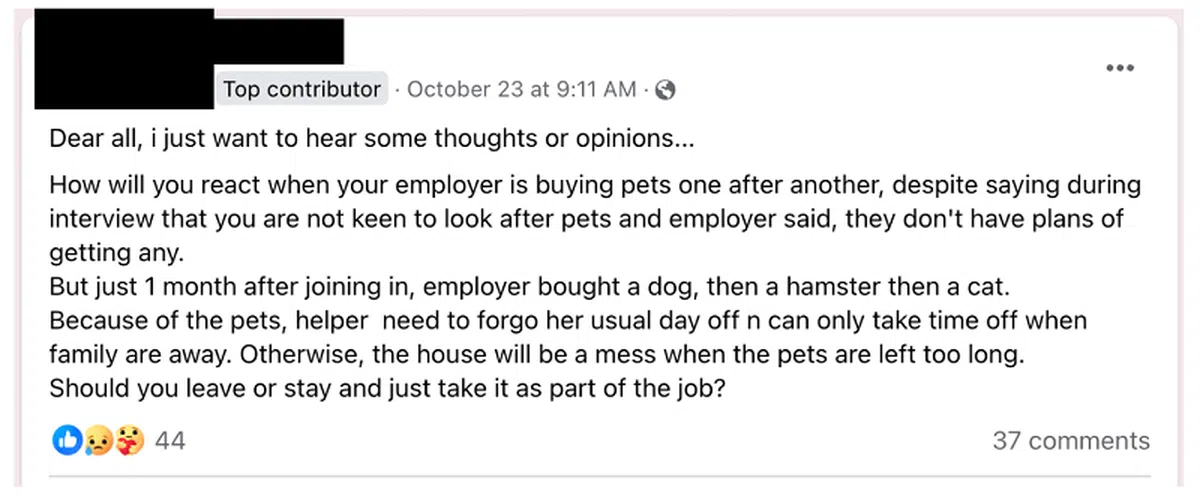1200x496 pixels.
Task: Open the October 23 at 9:11 AM timestamp
Action: point(522,90)
